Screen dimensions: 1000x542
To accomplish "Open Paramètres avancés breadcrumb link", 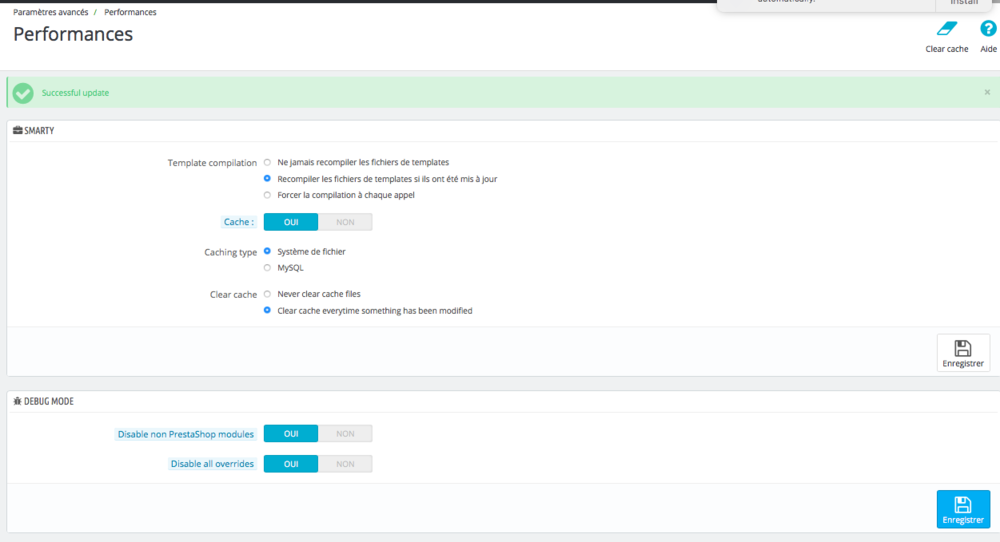I will [x=50, y=12].
